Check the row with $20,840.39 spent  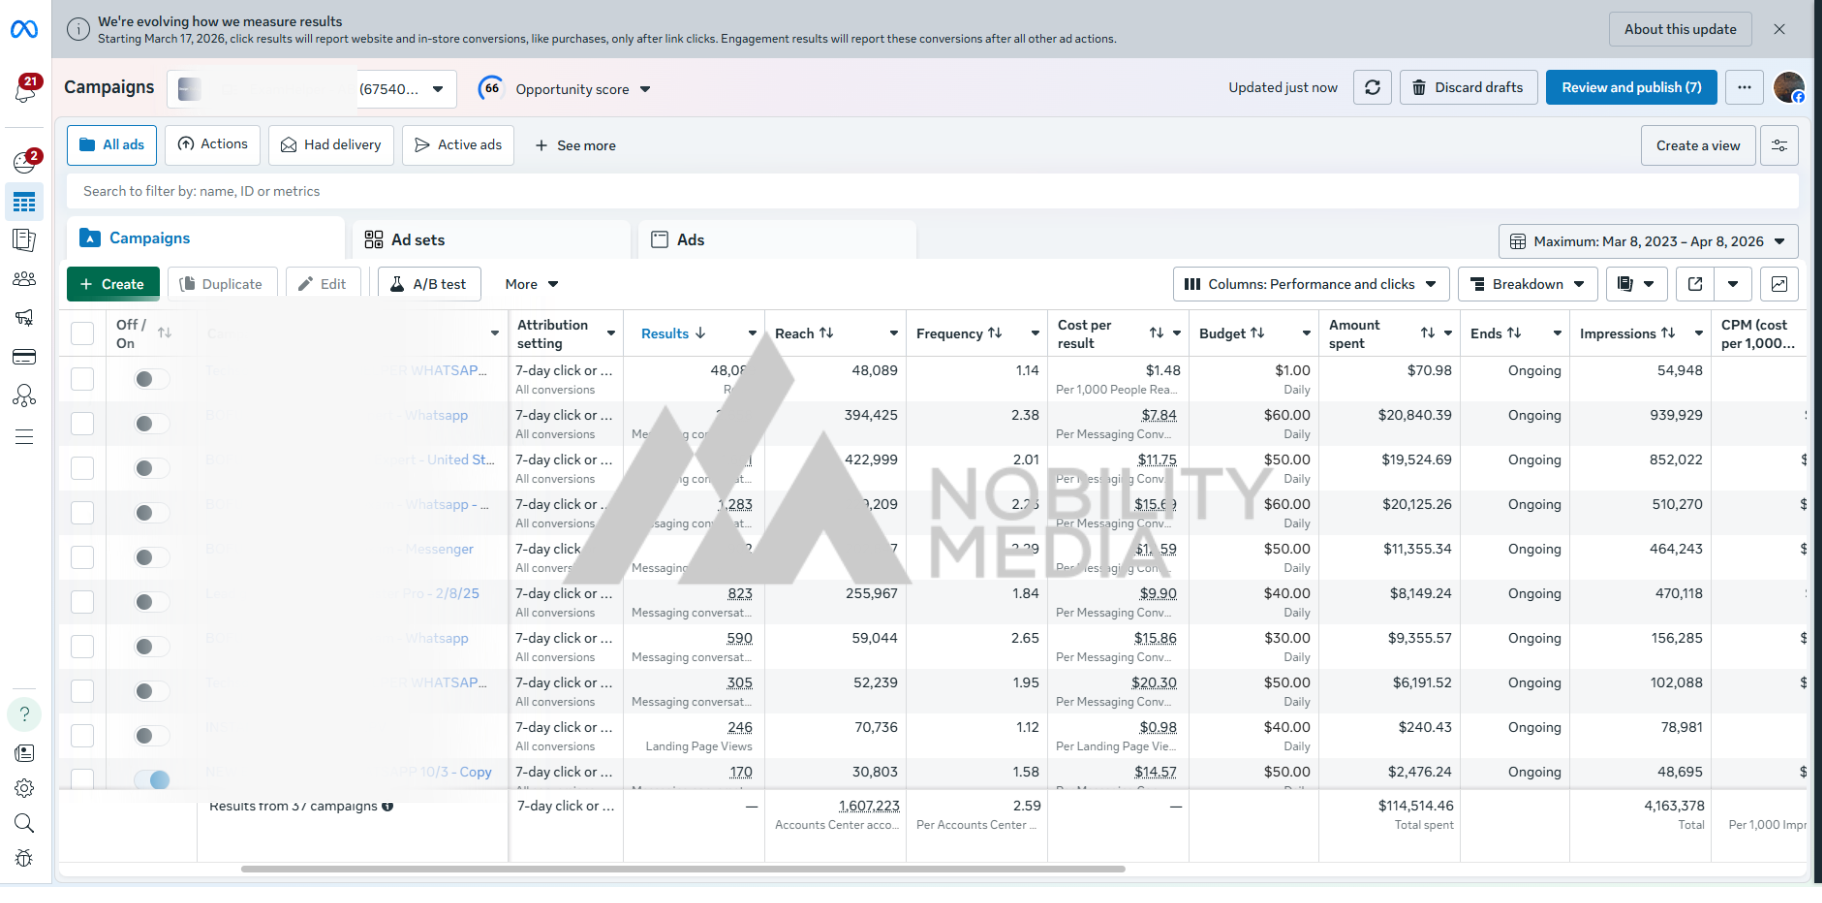[x=82, y=423]
